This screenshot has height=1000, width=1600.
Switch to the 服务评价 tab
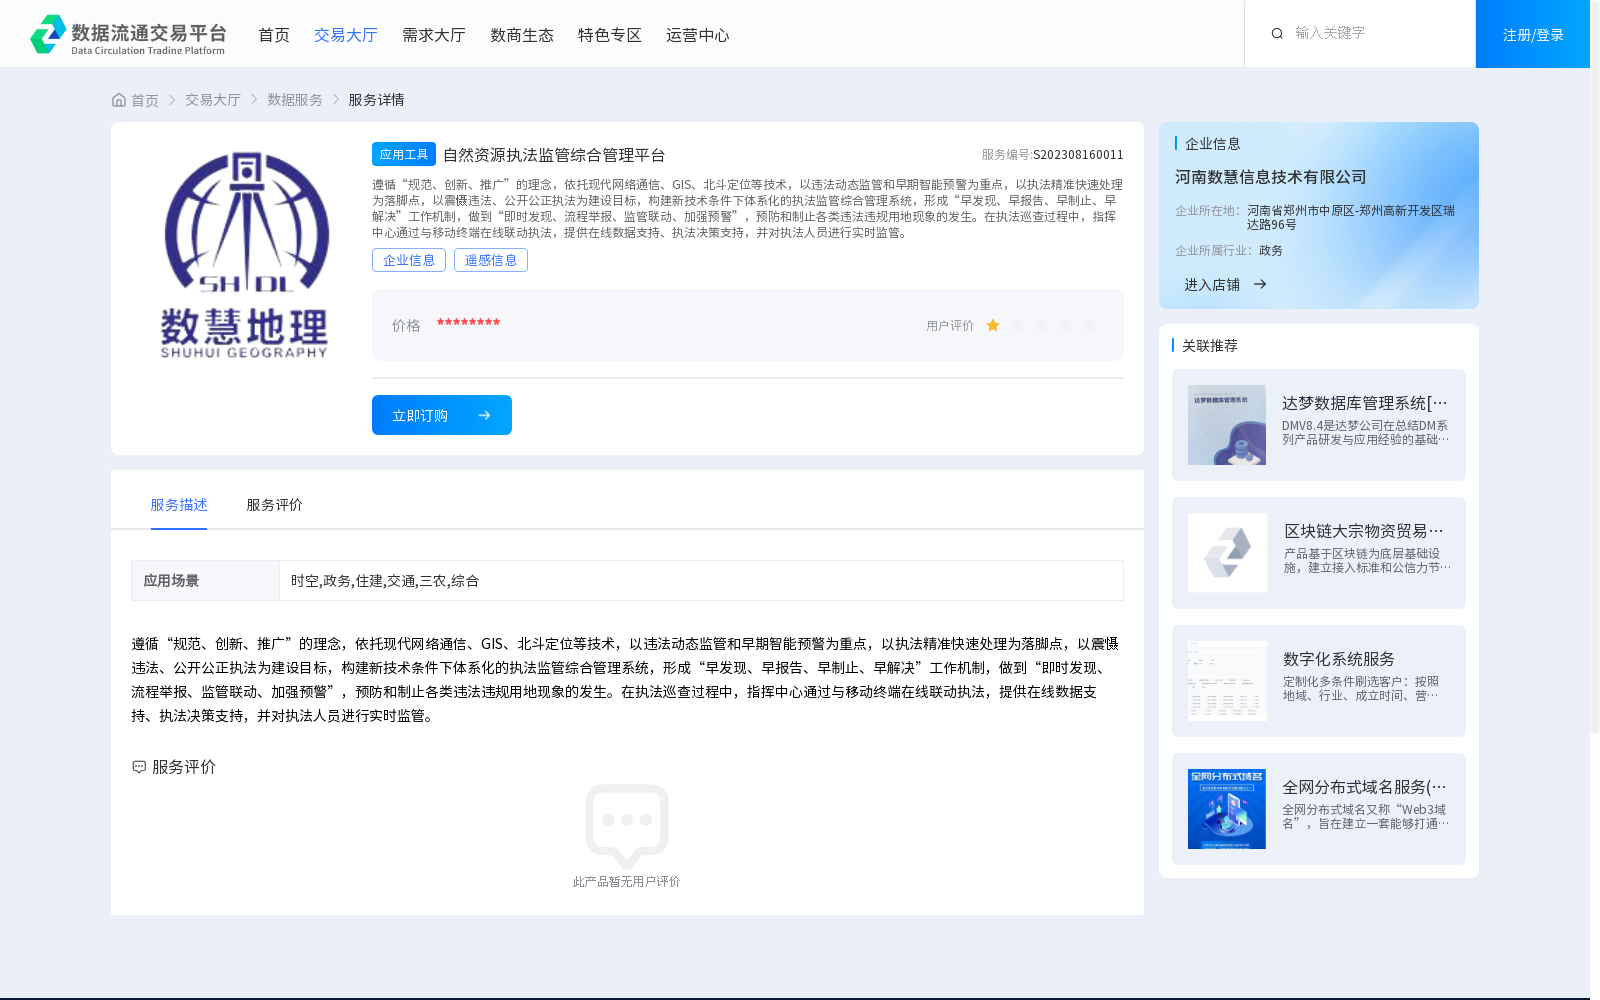[275, 505]
